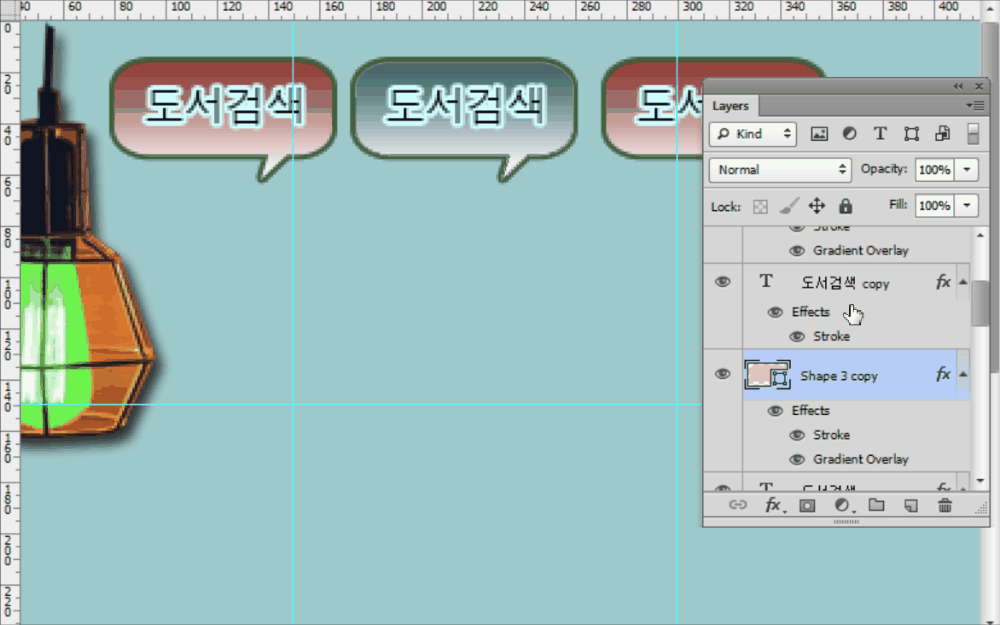Toggle Gradient Overlay under Shape 3 copy
This screenshot has height=625, width=1000.
tap(797, 459)
